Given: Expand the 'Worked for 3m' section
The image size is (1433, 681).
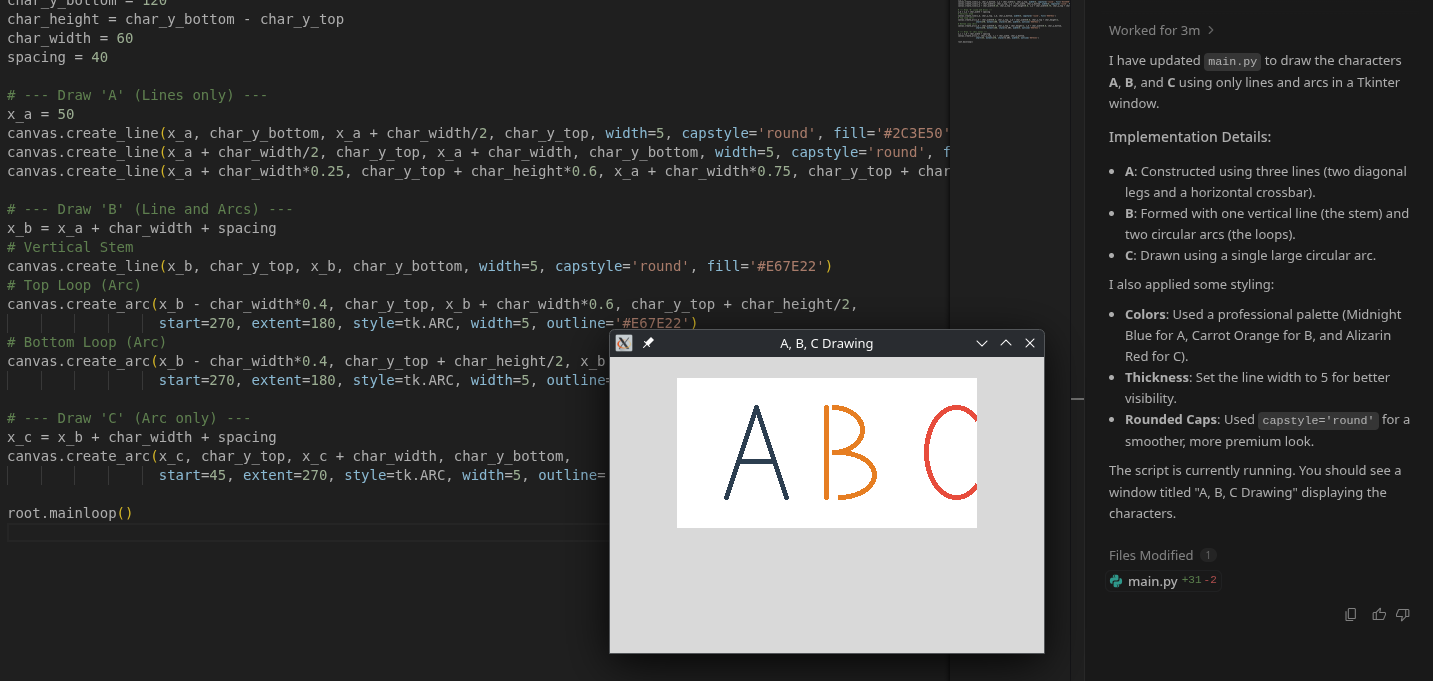Looking at the screenshot, I should pyautogui.click(x=1162, y=31).
